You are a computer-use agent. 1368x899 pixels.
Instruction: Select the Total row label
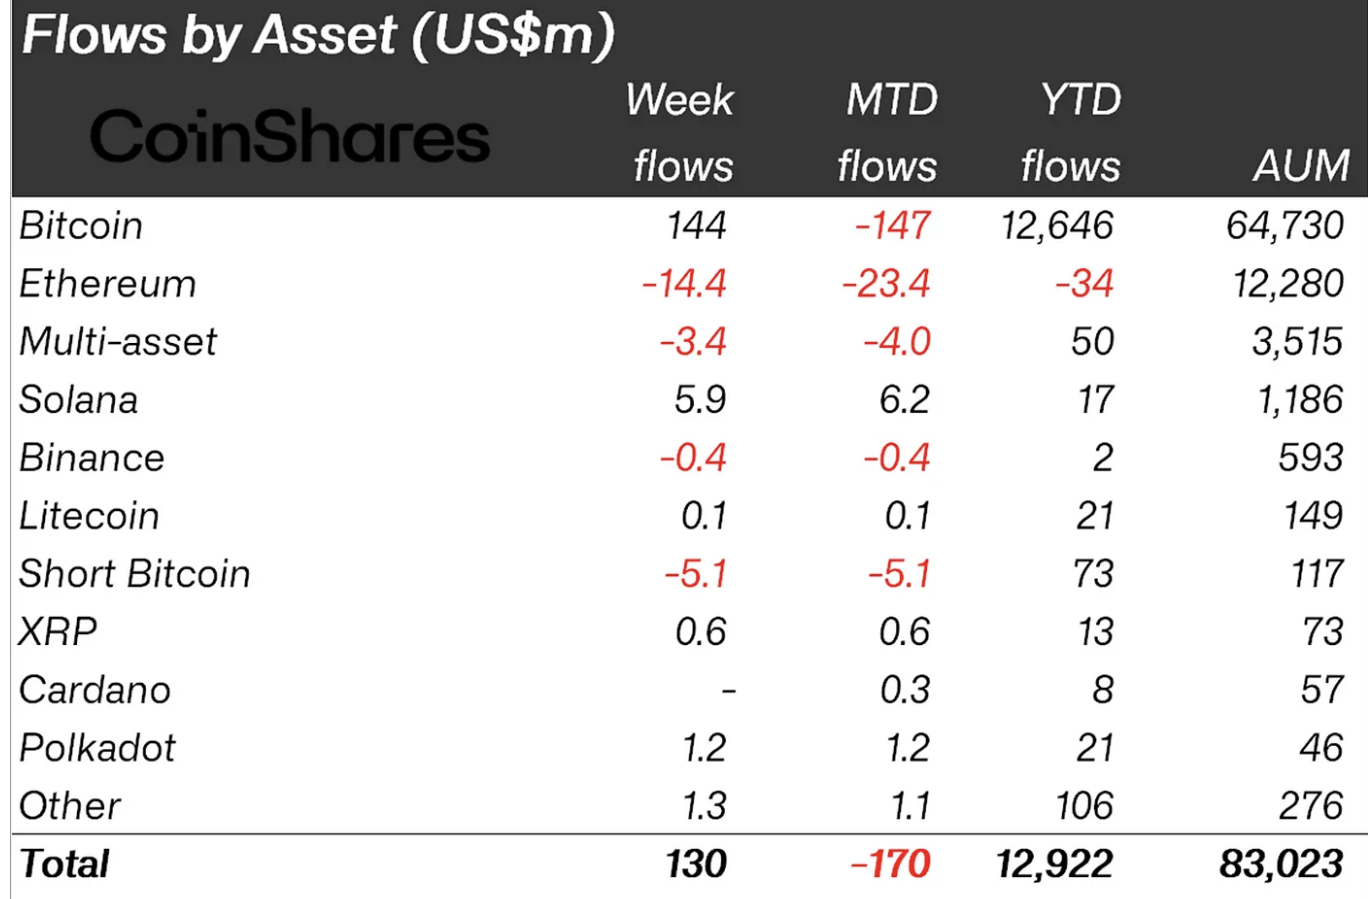point(65,864)
